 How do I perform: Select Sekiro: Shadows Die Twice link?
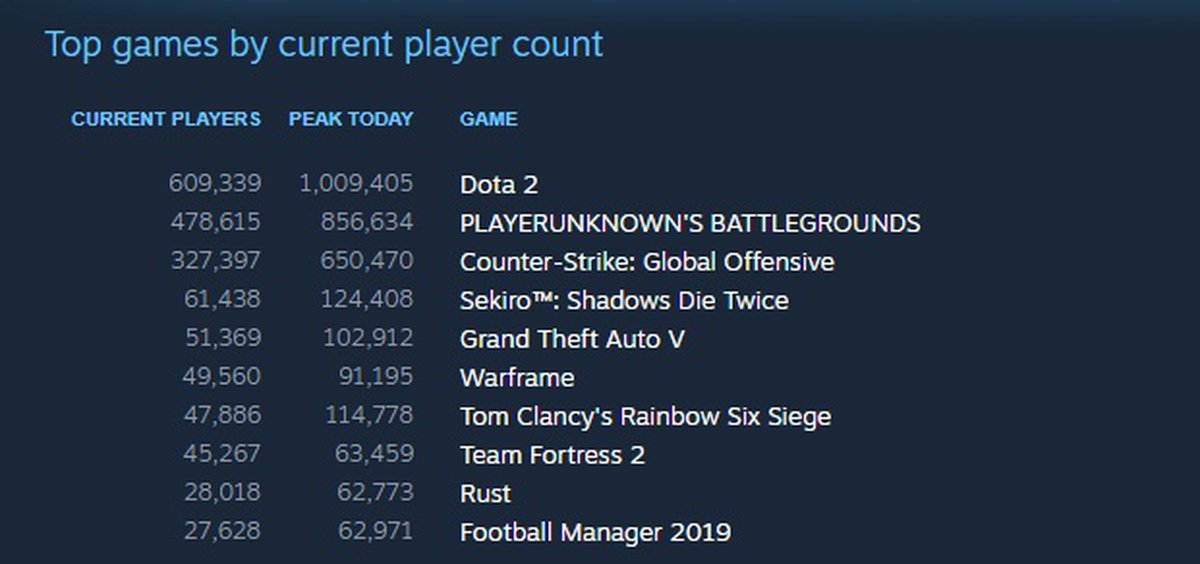pos(623,301)
